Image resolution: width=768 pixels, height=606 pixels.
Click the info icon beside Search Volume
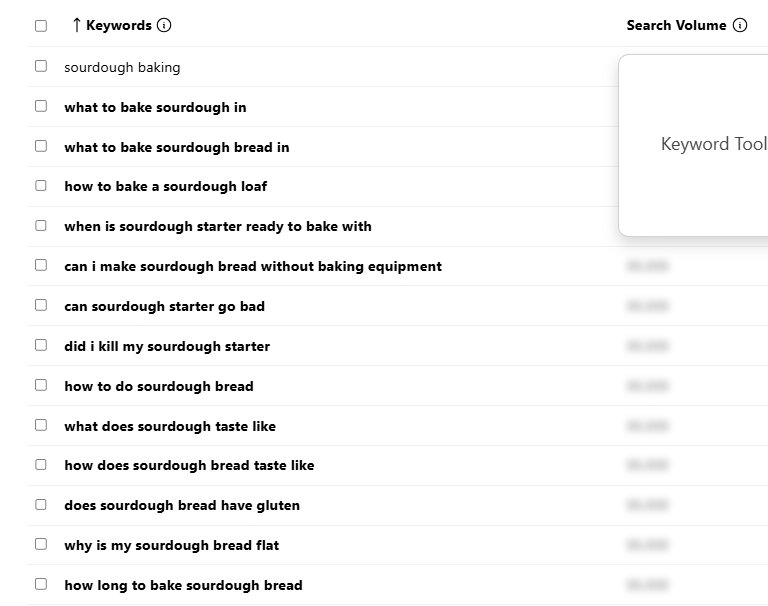coord(740,26)
